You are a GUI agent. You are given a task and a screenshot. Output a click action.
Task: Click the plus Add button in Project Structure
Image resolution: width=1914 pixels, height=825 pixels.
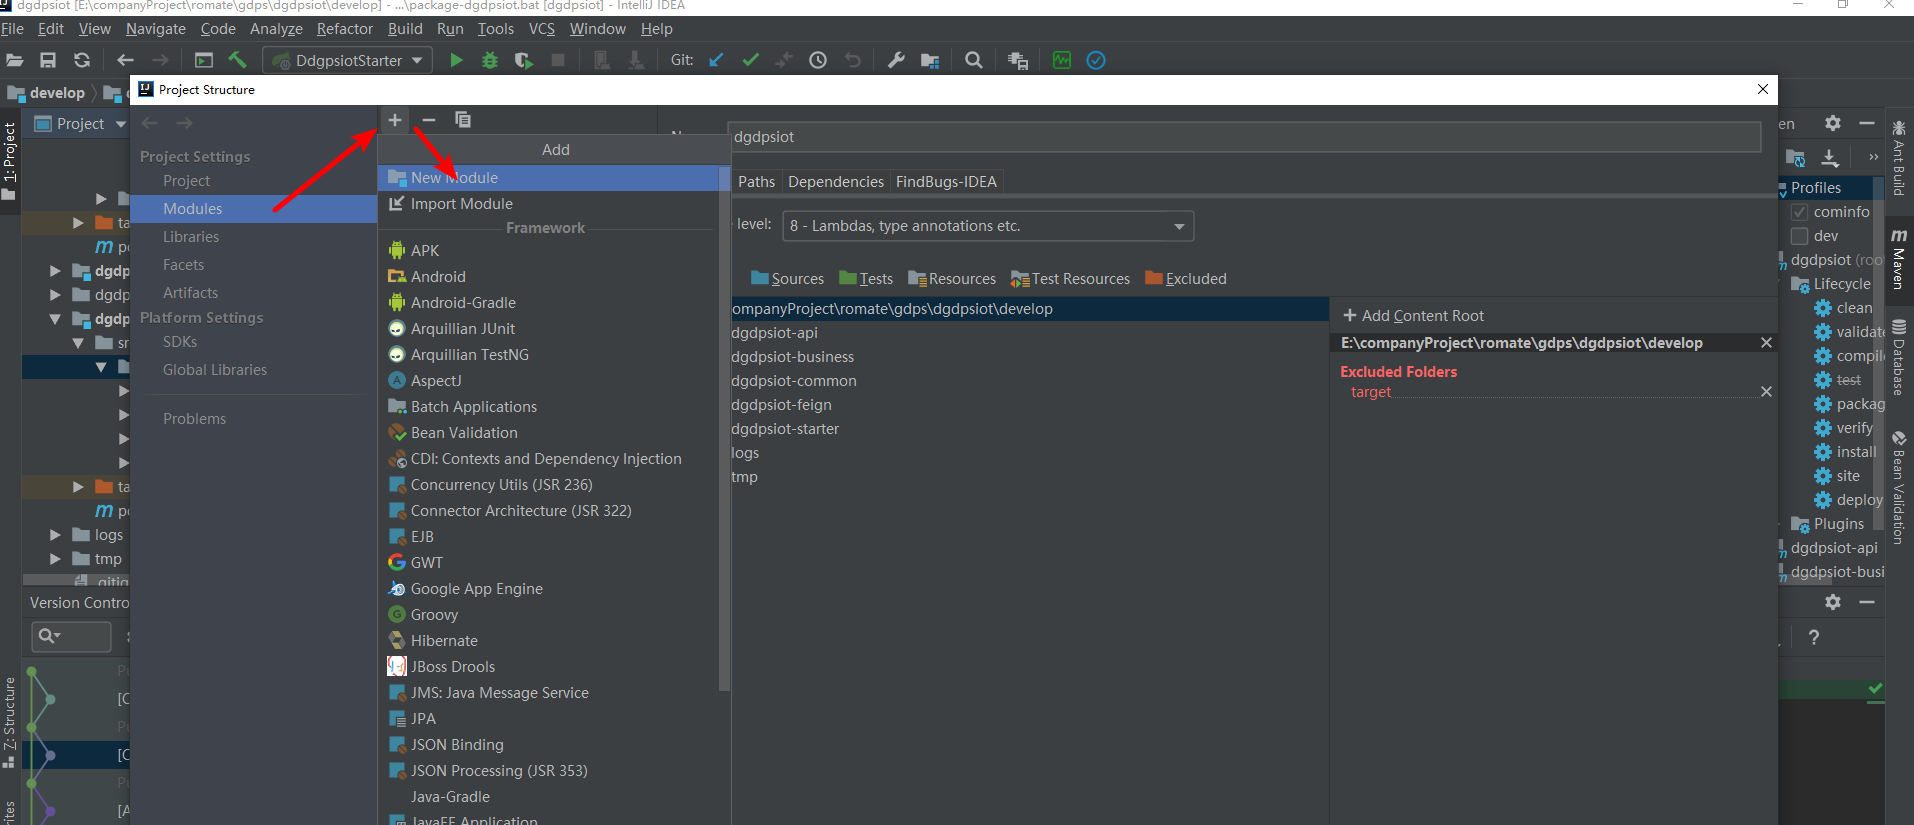tap(395, 120)
